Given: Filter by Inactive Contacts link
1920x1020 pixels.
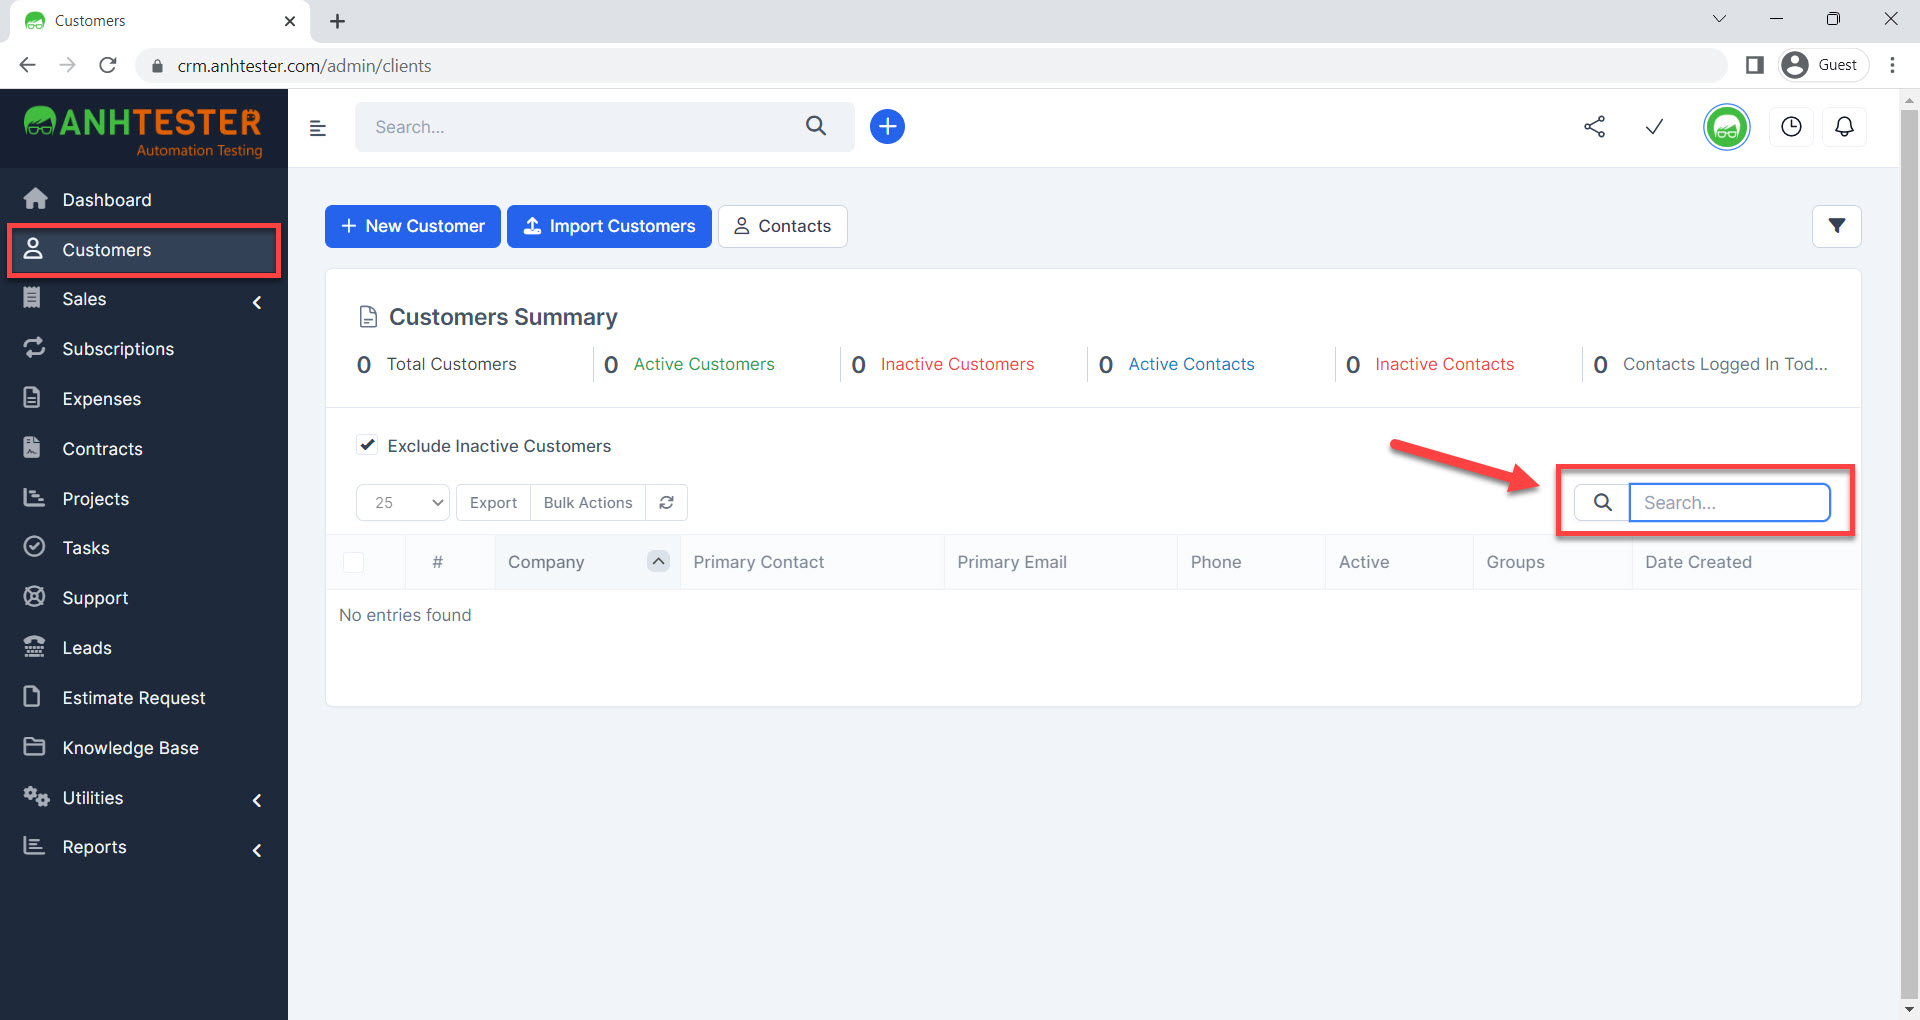Looking at the screenshot, I should click(x=1444, y=364).
